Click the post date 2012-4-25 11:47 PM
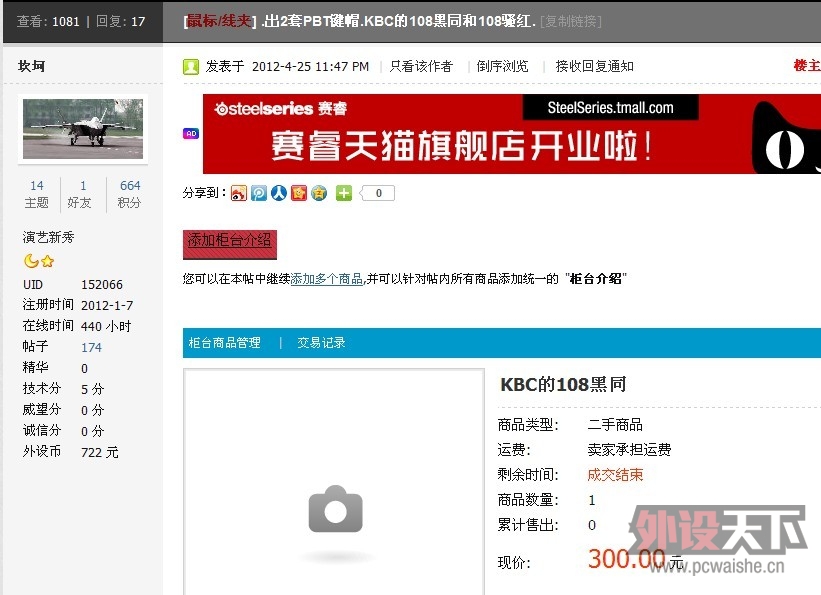Screen dimensions: 821x595 310,67
